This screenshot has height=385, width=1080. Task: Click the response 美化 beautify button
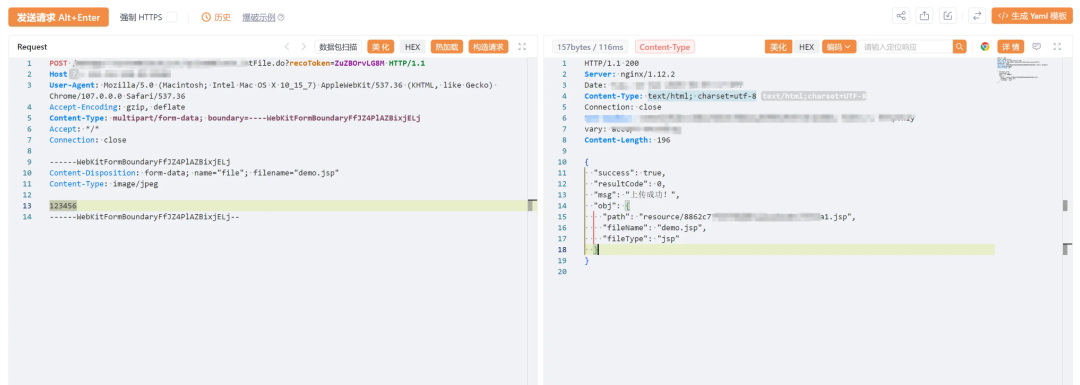(778, 47)
